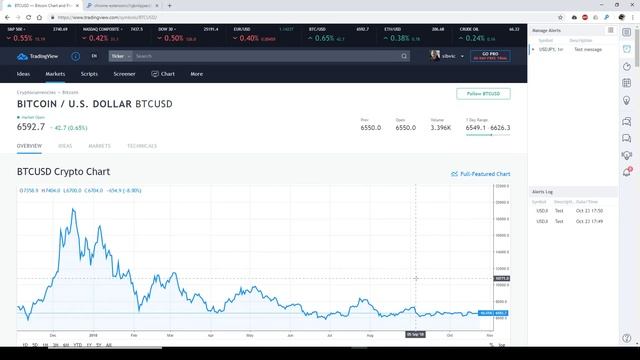Click the red adblock extension icon

pyautogui.click(x=585, y=17)
